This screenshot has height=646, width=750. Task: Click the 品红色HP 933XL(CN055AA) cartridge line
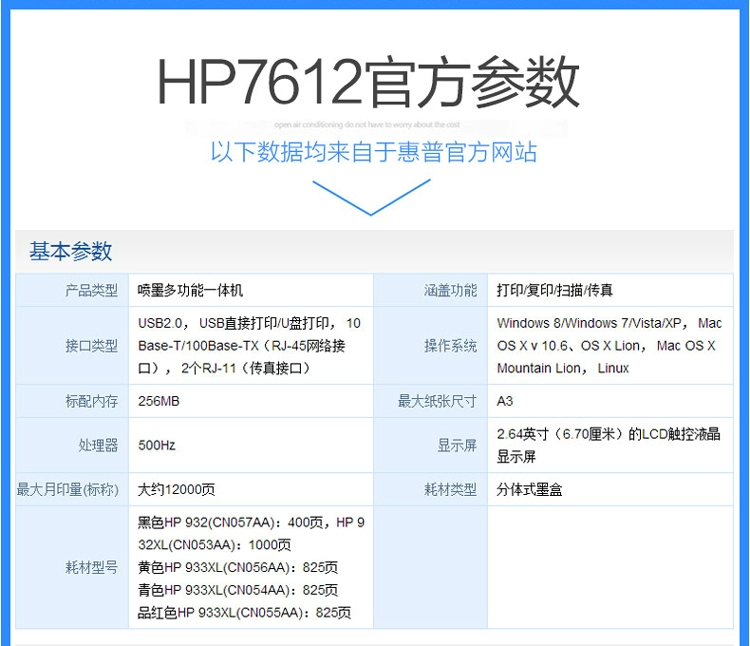[244, 613]
